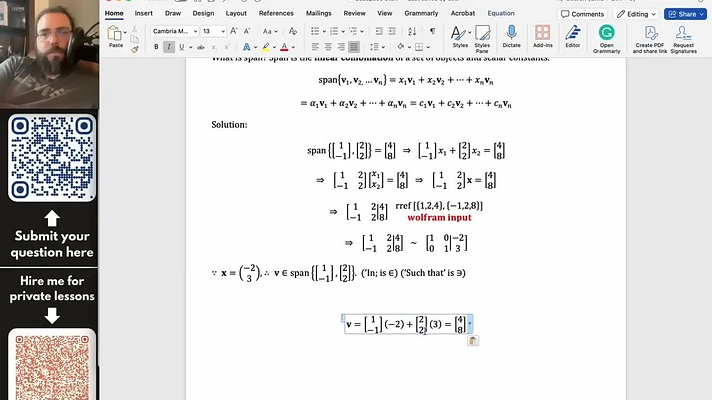Toggle Italic formatting
This screenshot has height=400, width=712.
[x=169, y=47]
